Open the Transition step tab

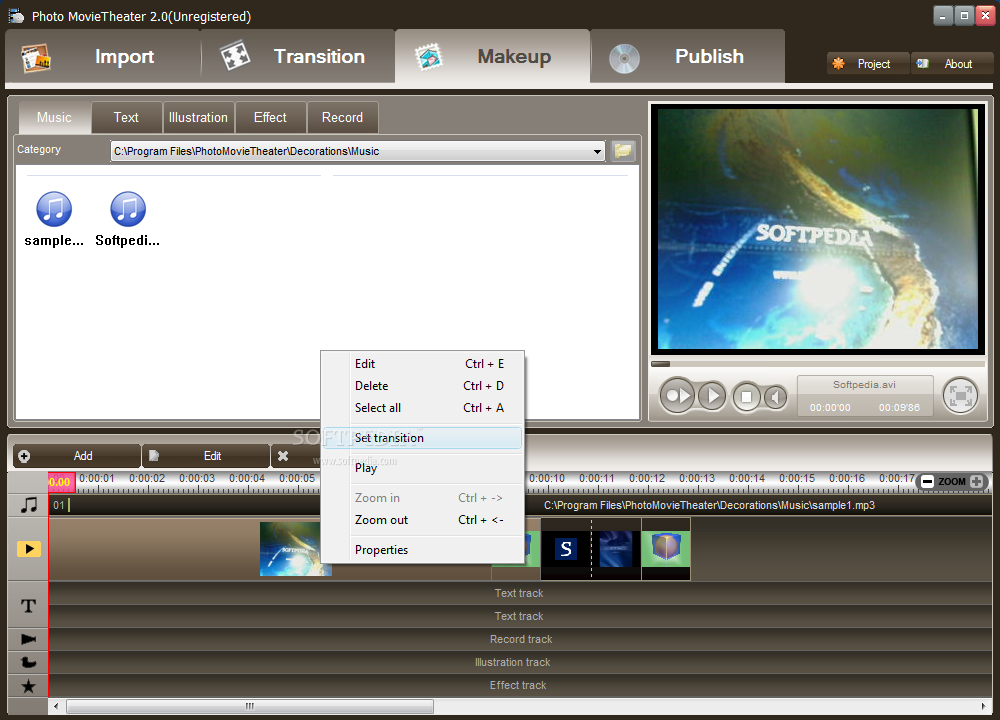(x=298, y=56)
